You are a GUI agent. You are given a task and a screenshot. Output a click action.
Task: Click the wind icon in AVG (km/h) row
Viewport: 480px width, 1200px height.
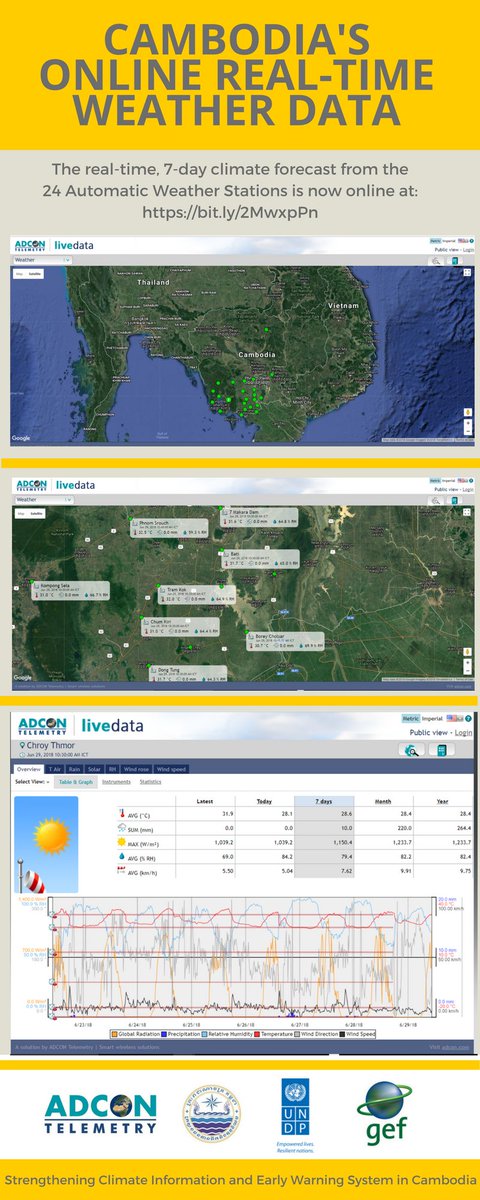point(121,870)
